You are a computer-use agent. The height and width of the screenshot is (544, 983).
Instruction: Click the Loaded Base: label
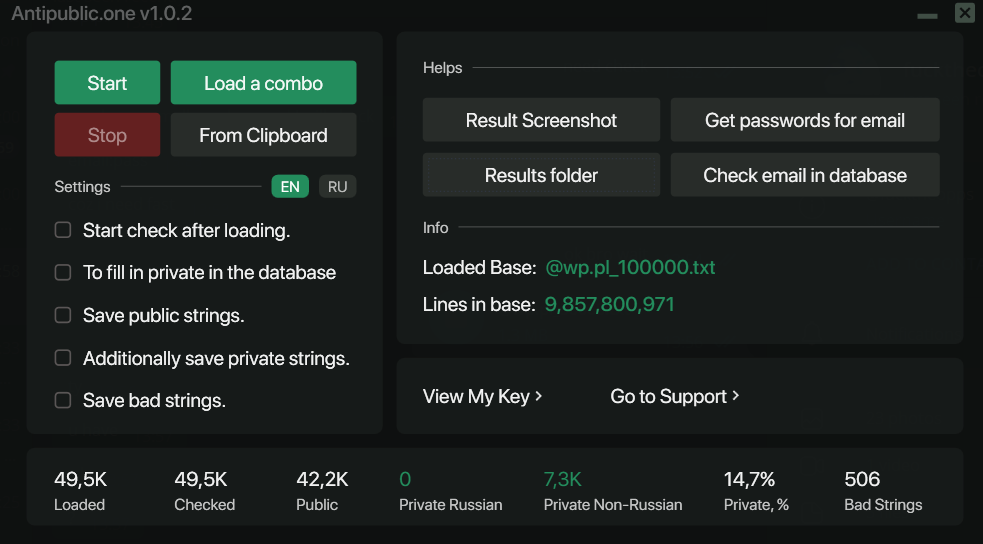pyautogui.click(x=480, y=268)
